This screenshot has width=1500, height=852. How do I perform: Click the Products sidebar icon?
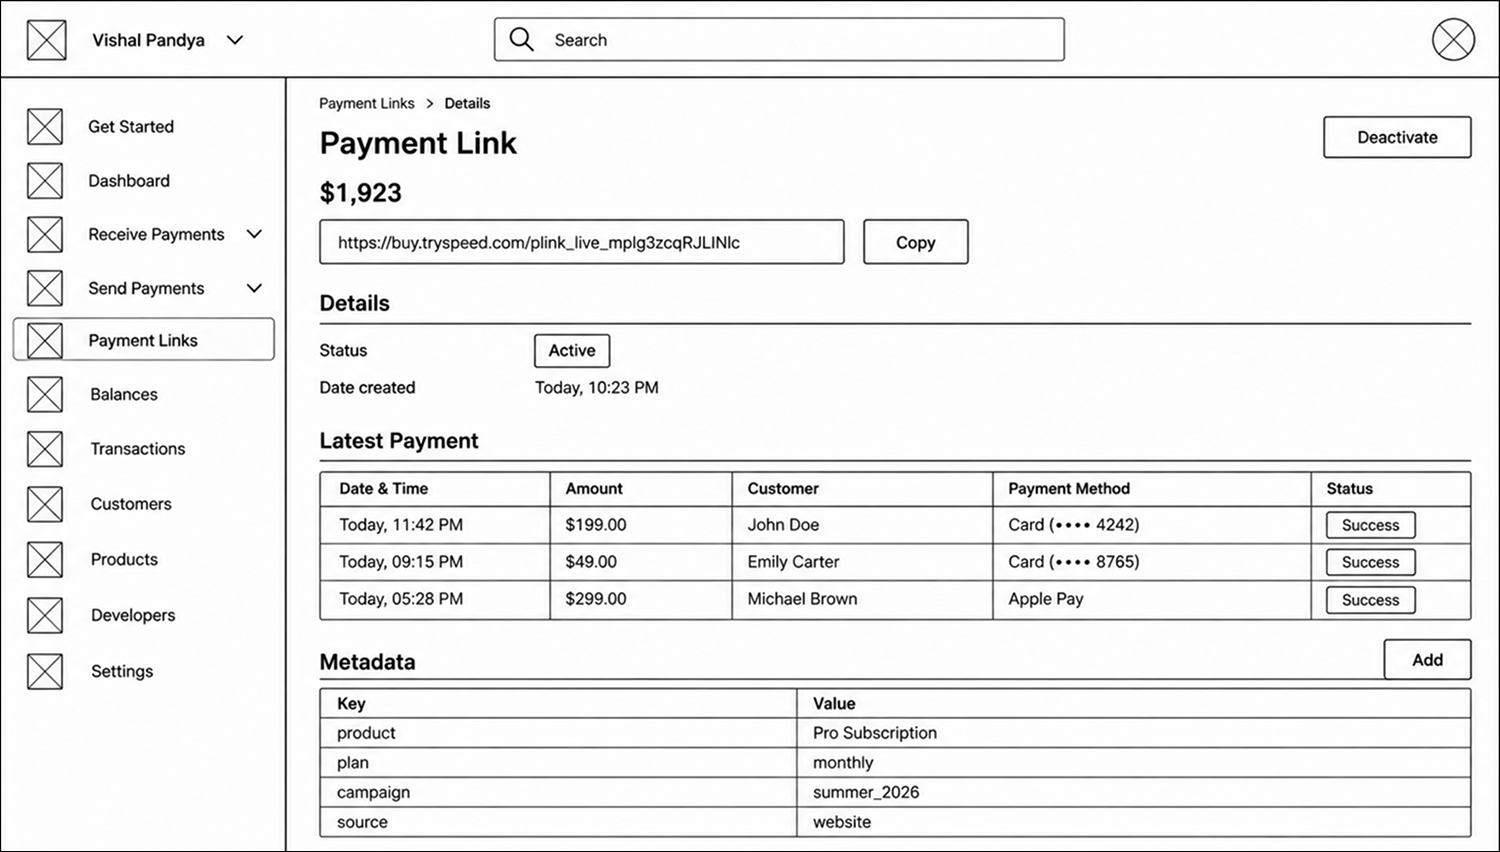click(45, 560)
